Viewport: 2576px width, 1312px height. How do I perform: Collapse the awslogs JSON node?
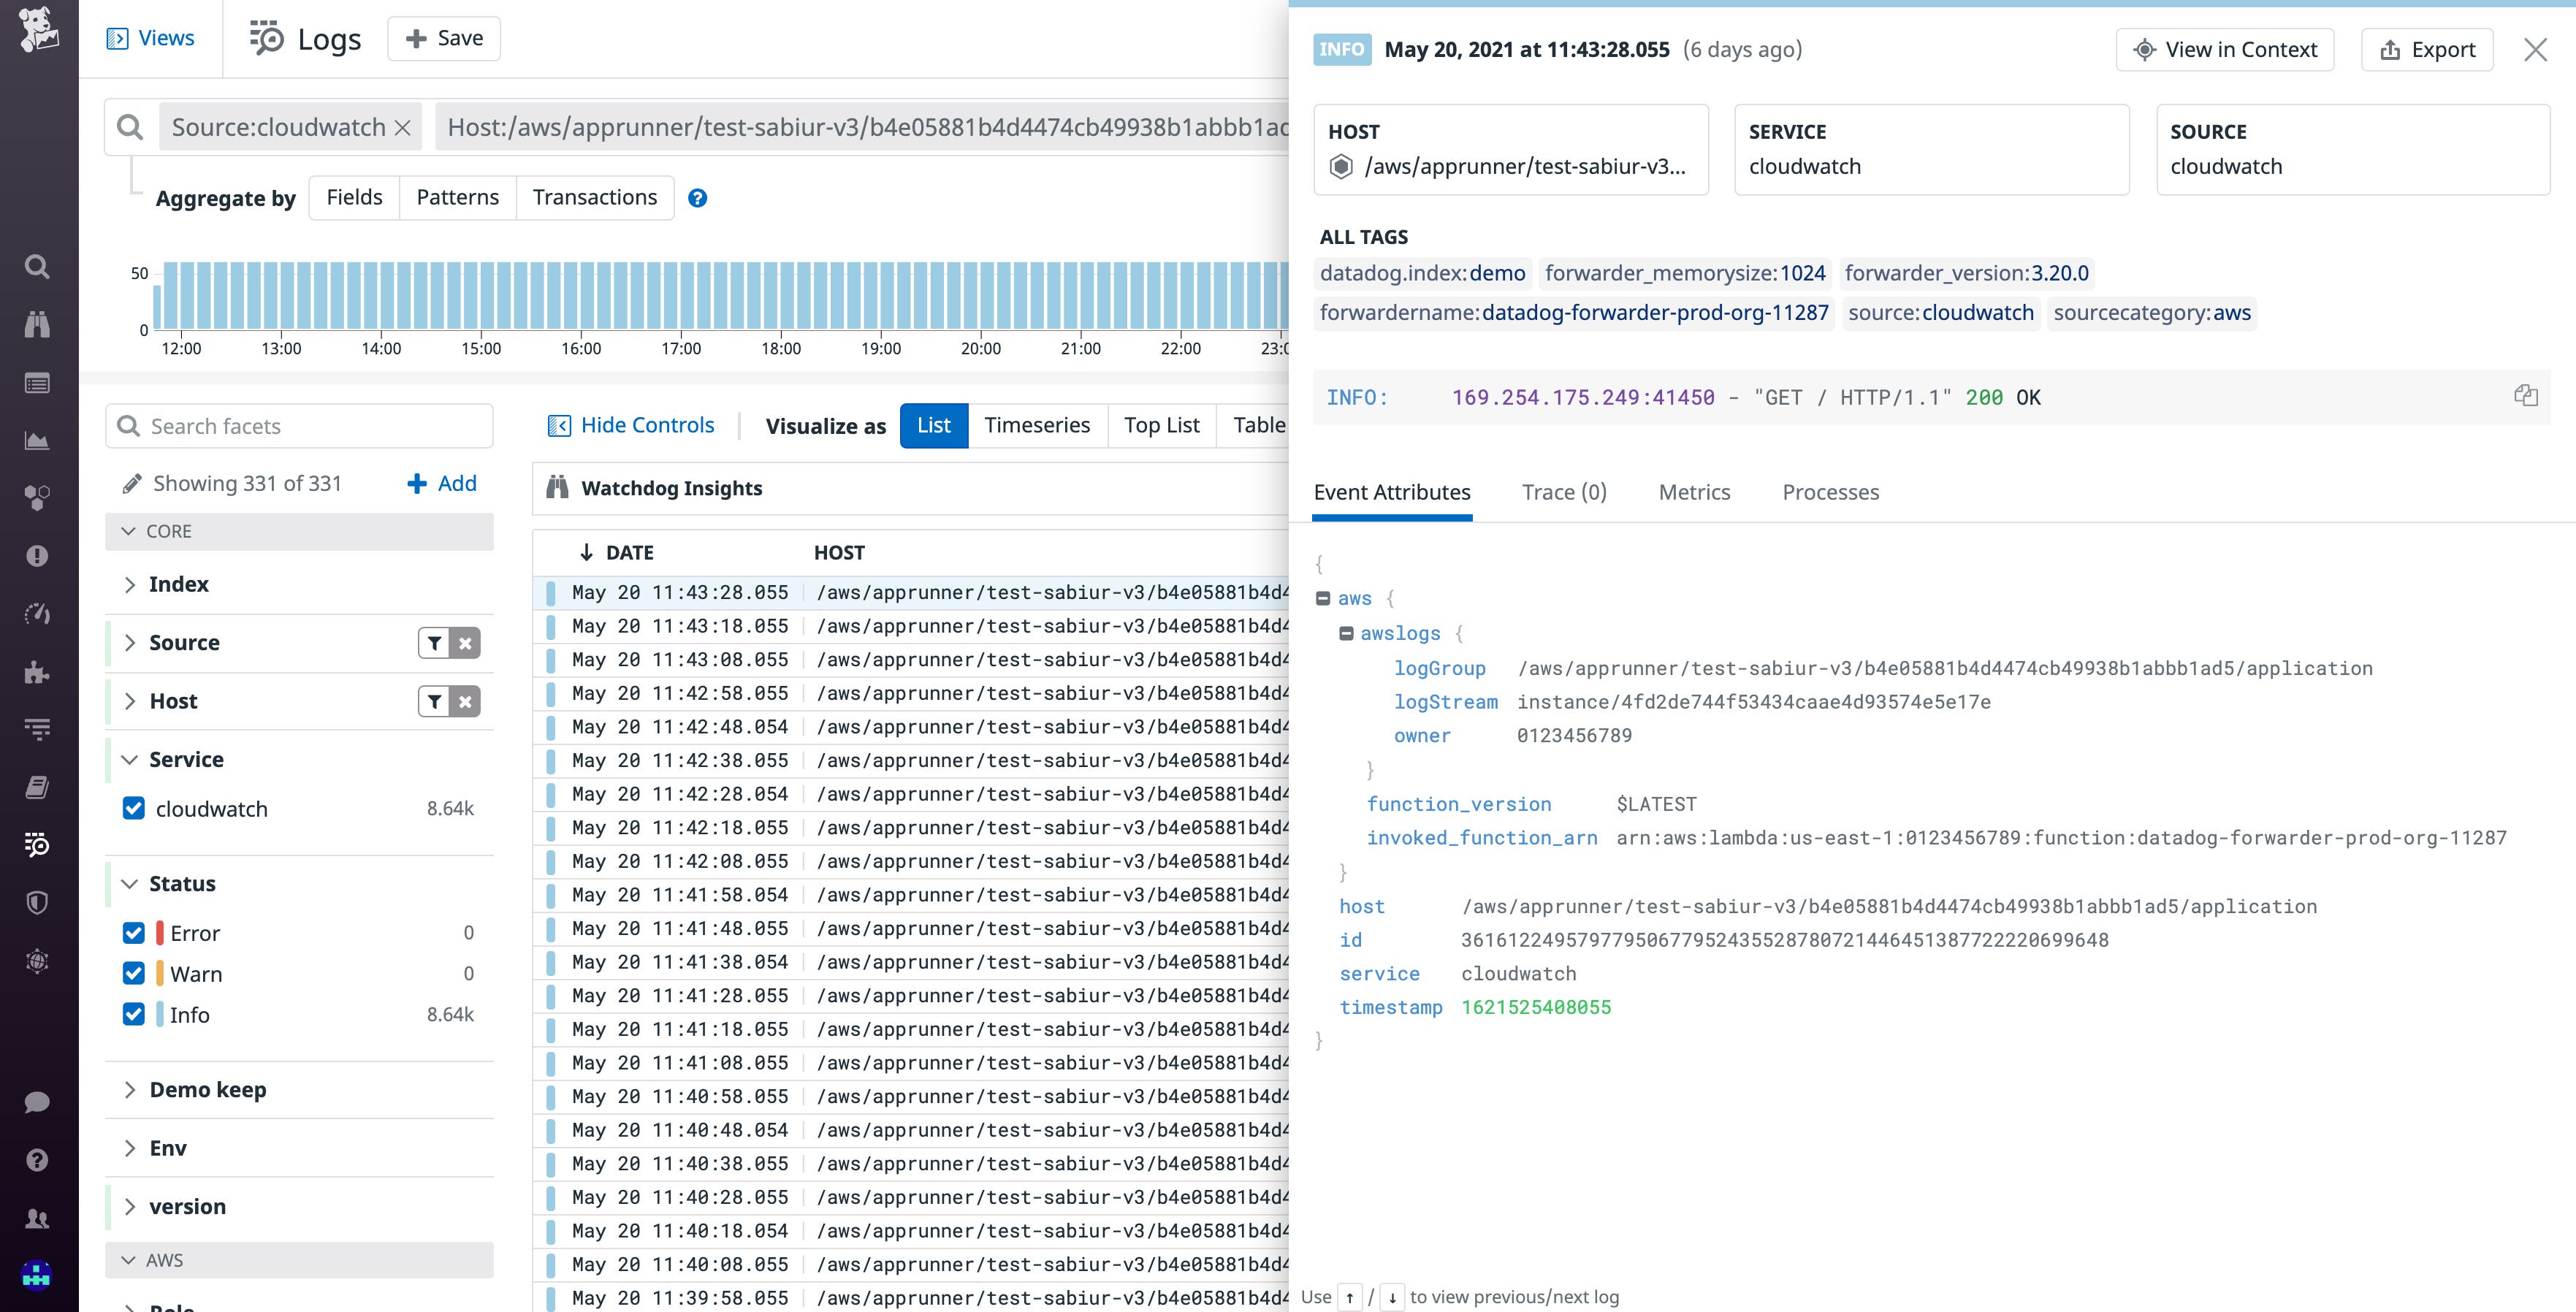click(1346, 633)
